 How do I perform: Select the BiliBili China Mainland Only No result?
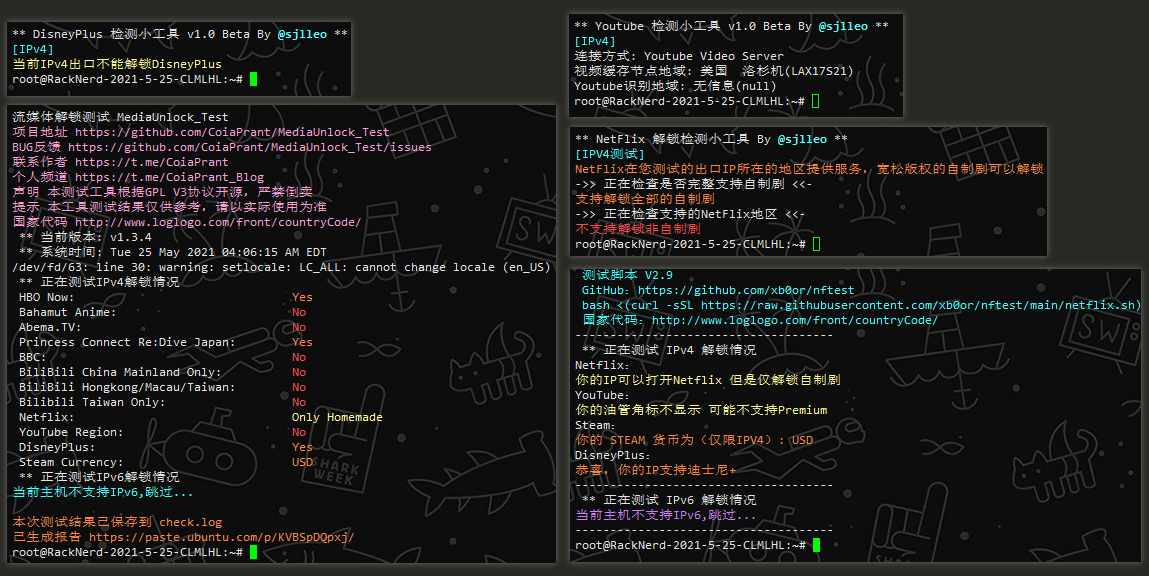pyautogui.click(x=299, y=372)
